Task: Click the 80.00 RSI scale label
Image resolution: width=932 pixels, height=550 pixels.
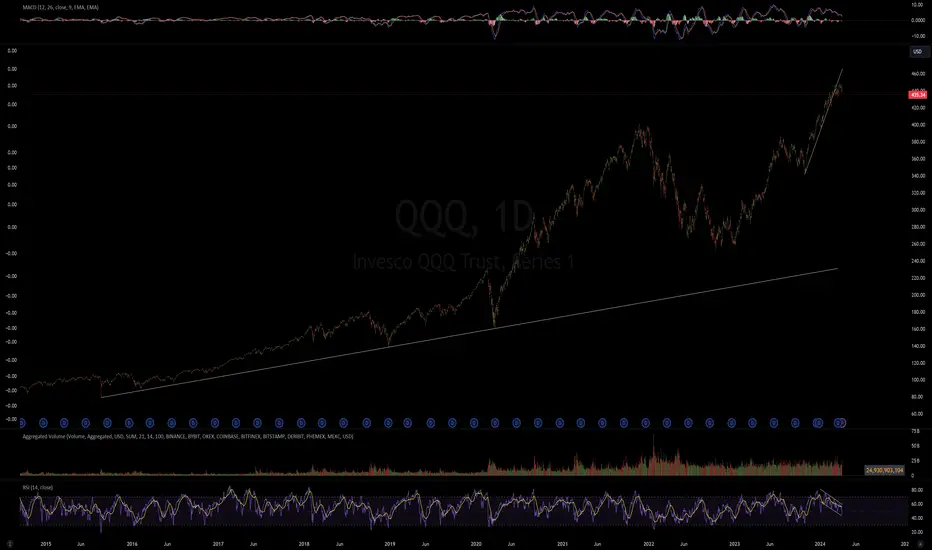Action: (917, 491)
